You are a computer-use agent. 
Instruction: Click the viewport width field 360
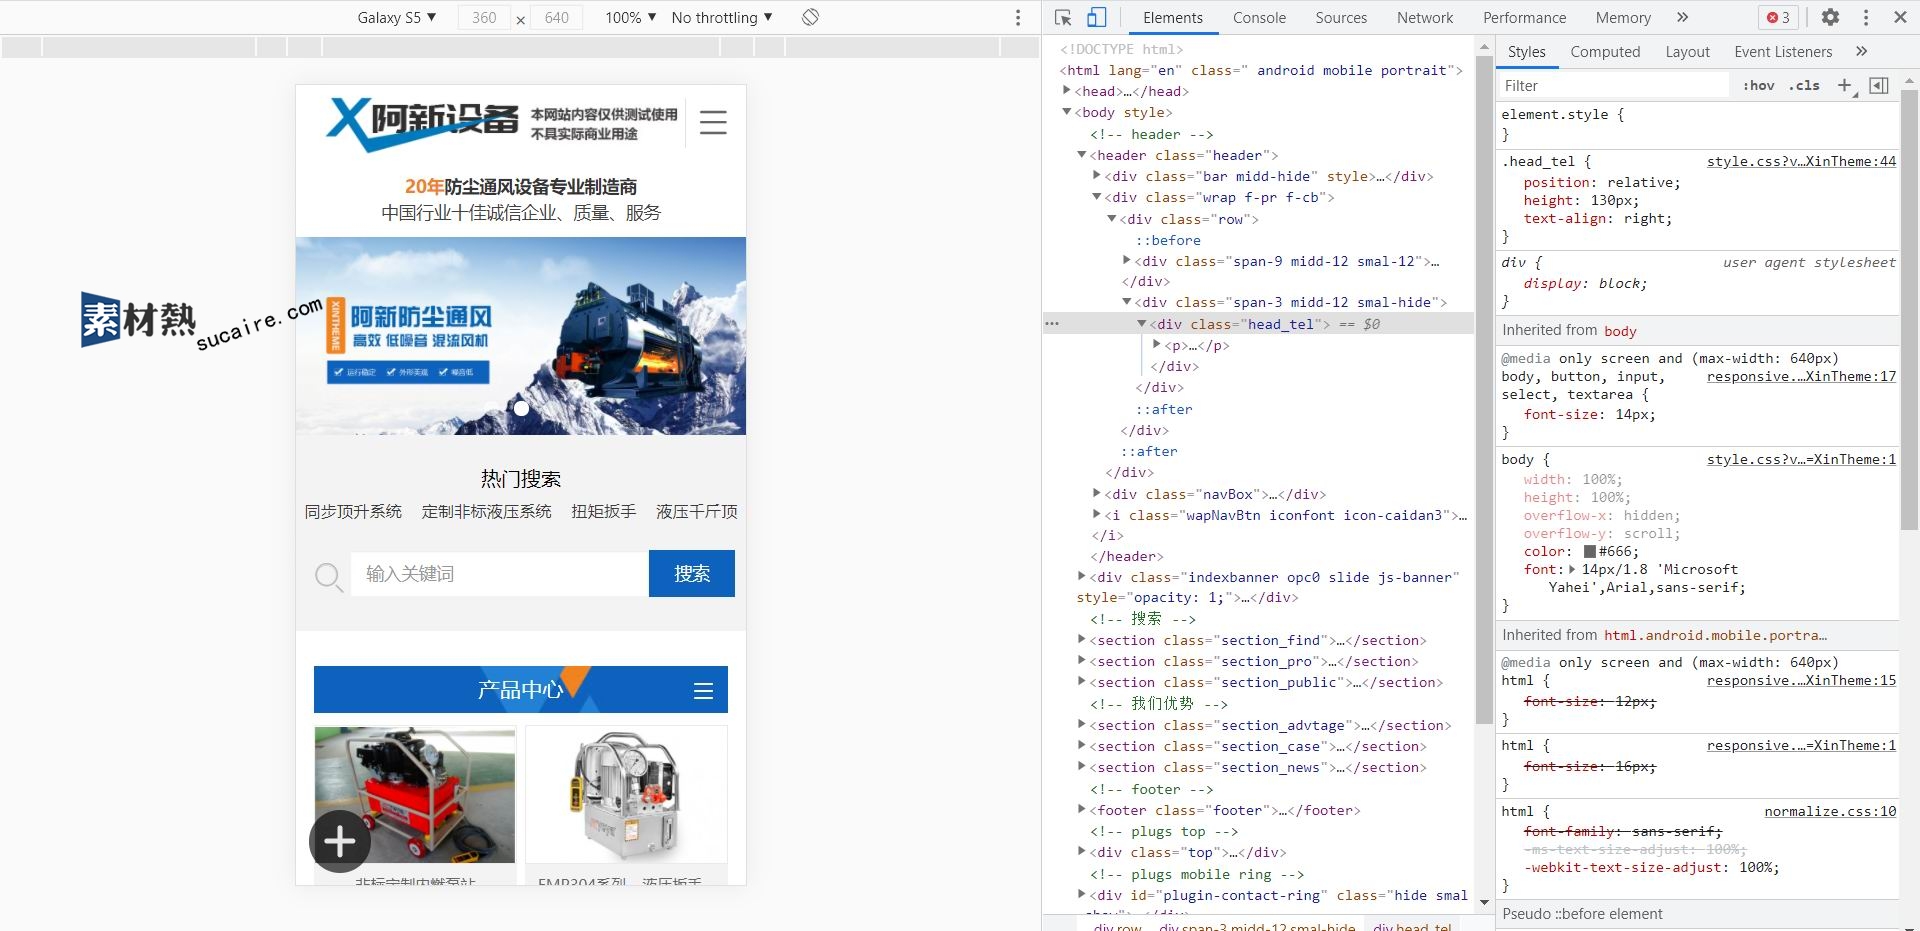tap(484, 17)
